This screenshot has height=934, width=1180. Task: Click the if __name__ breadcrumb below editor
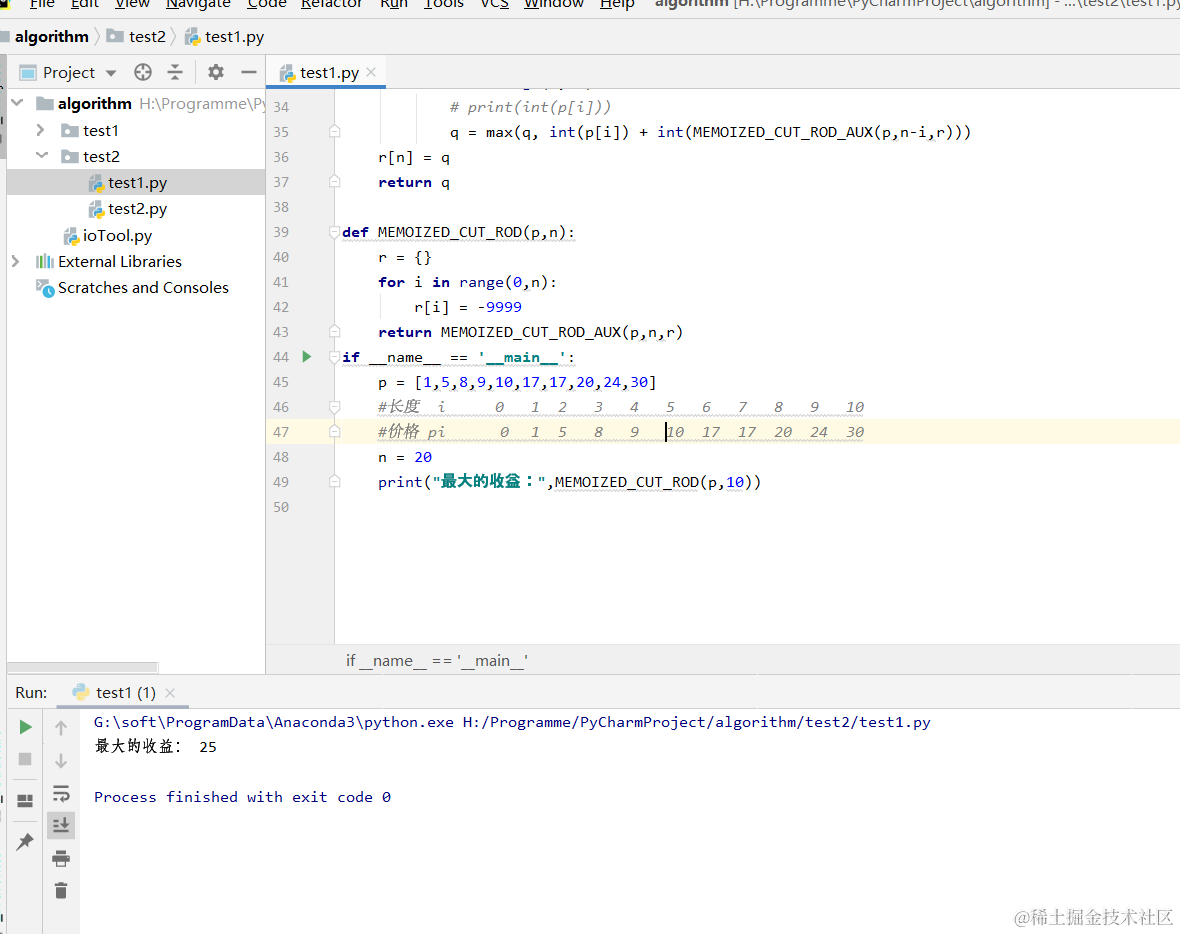(436, 660)
